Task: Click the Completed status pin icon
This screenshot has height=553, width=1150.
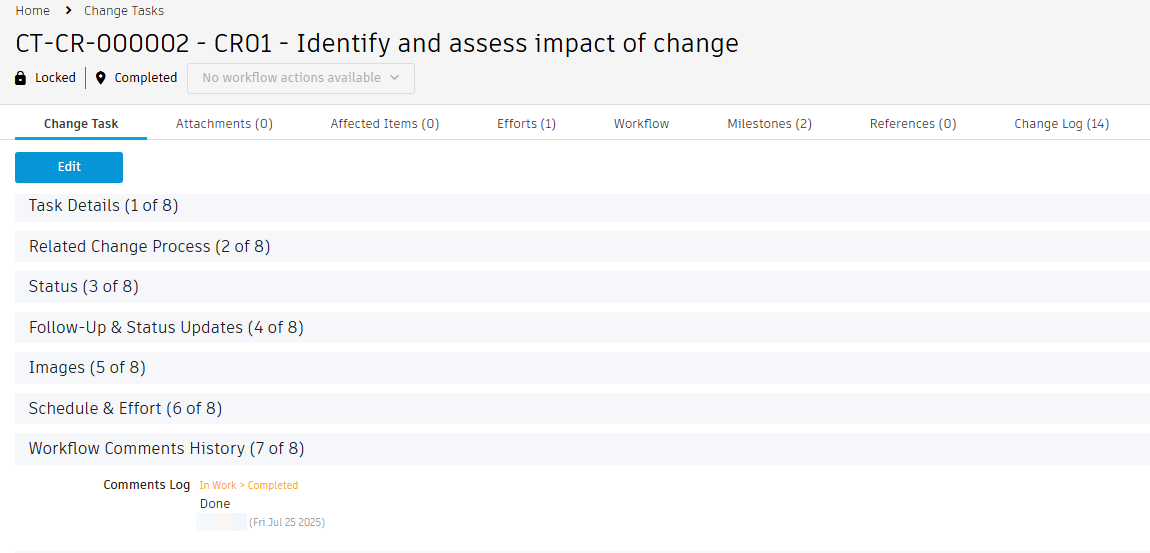Action: pos(101,78)
